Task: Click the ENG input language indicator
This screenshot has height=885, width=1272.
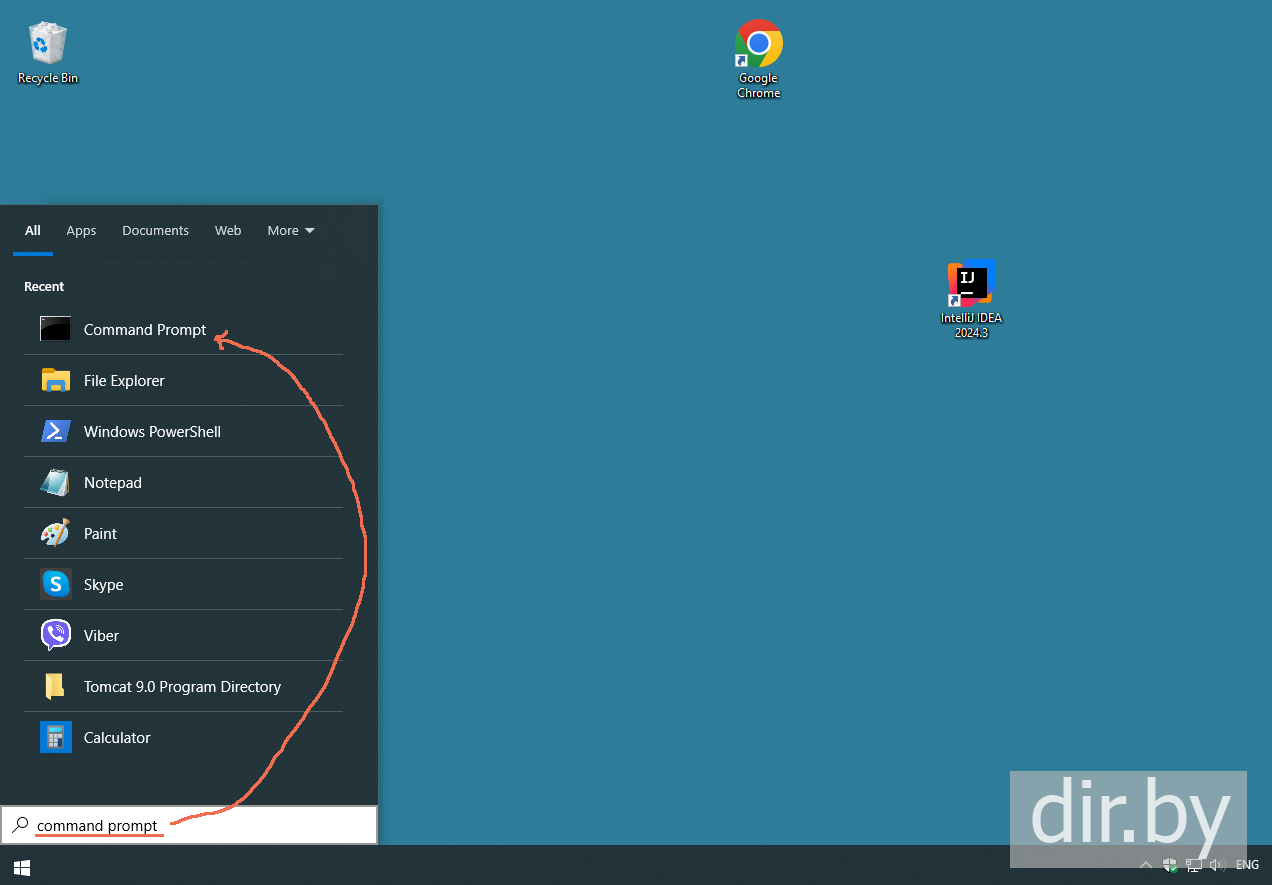Action: pyautogui.click(x=1247, y=865)
